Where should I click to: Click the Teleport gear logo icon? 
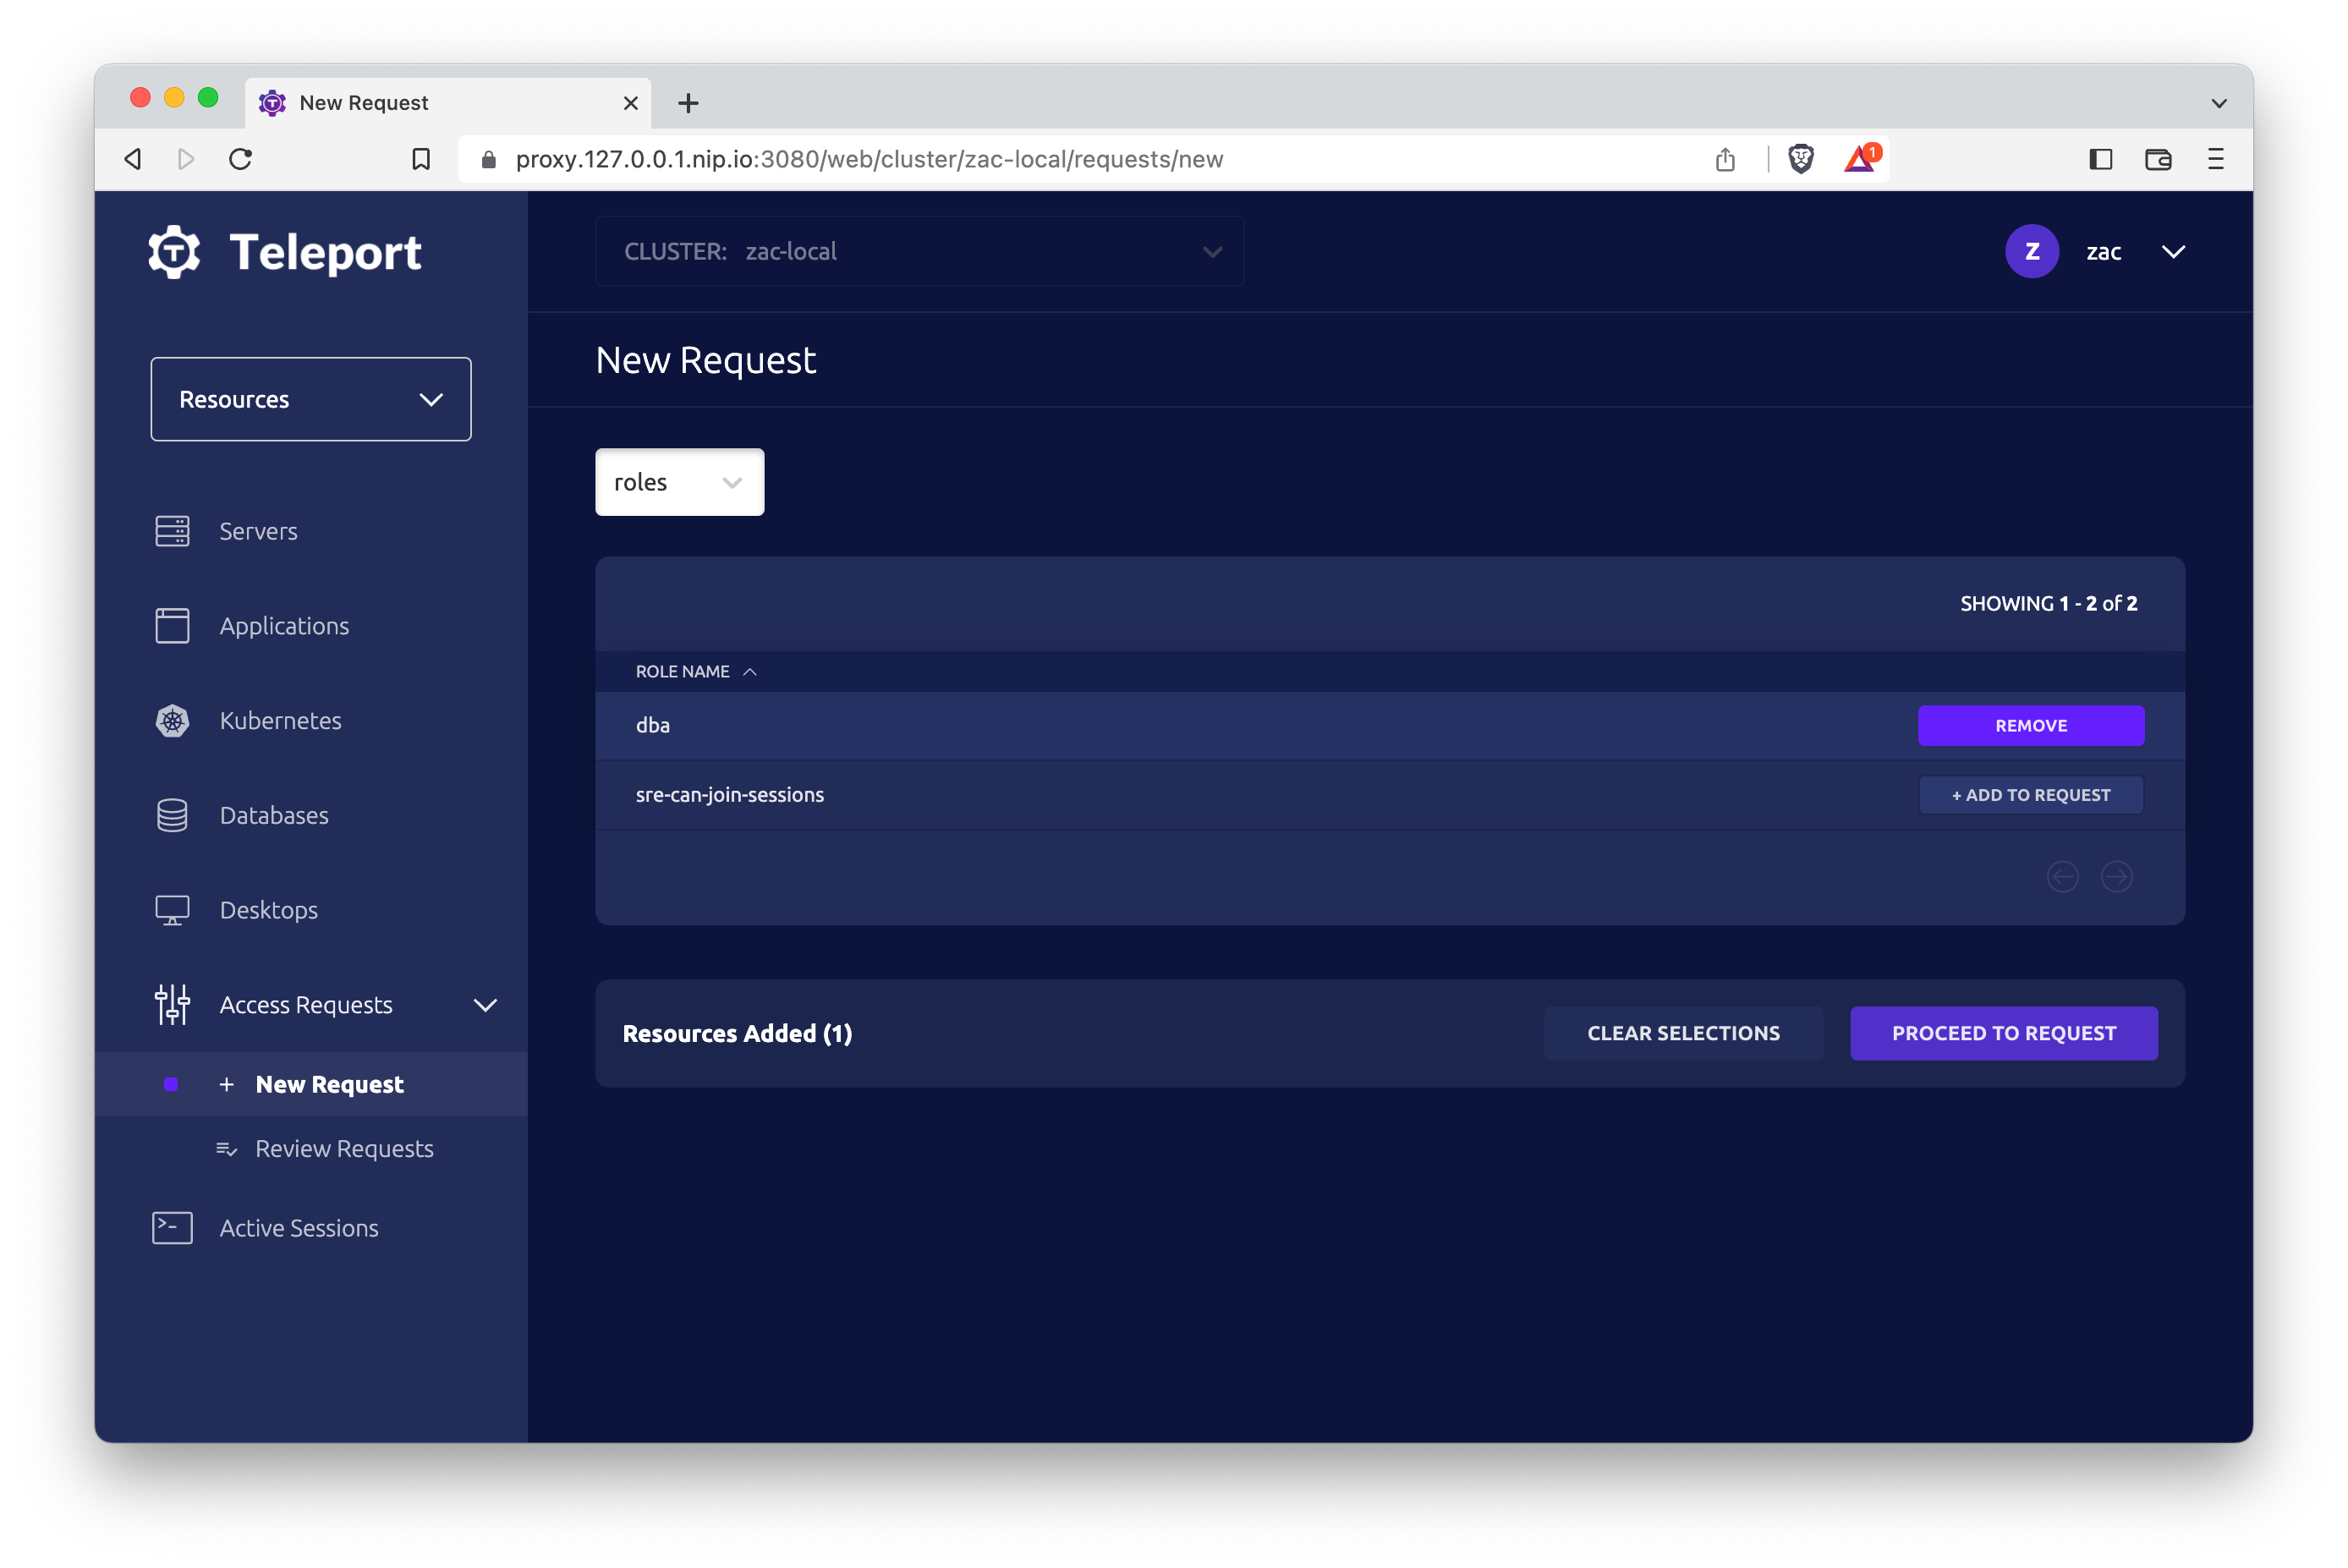(175, 250)
